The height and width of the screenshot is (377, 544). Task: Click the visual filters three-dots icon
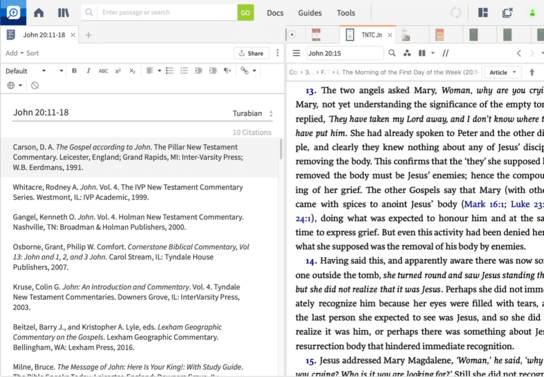(x=407, y=53)
